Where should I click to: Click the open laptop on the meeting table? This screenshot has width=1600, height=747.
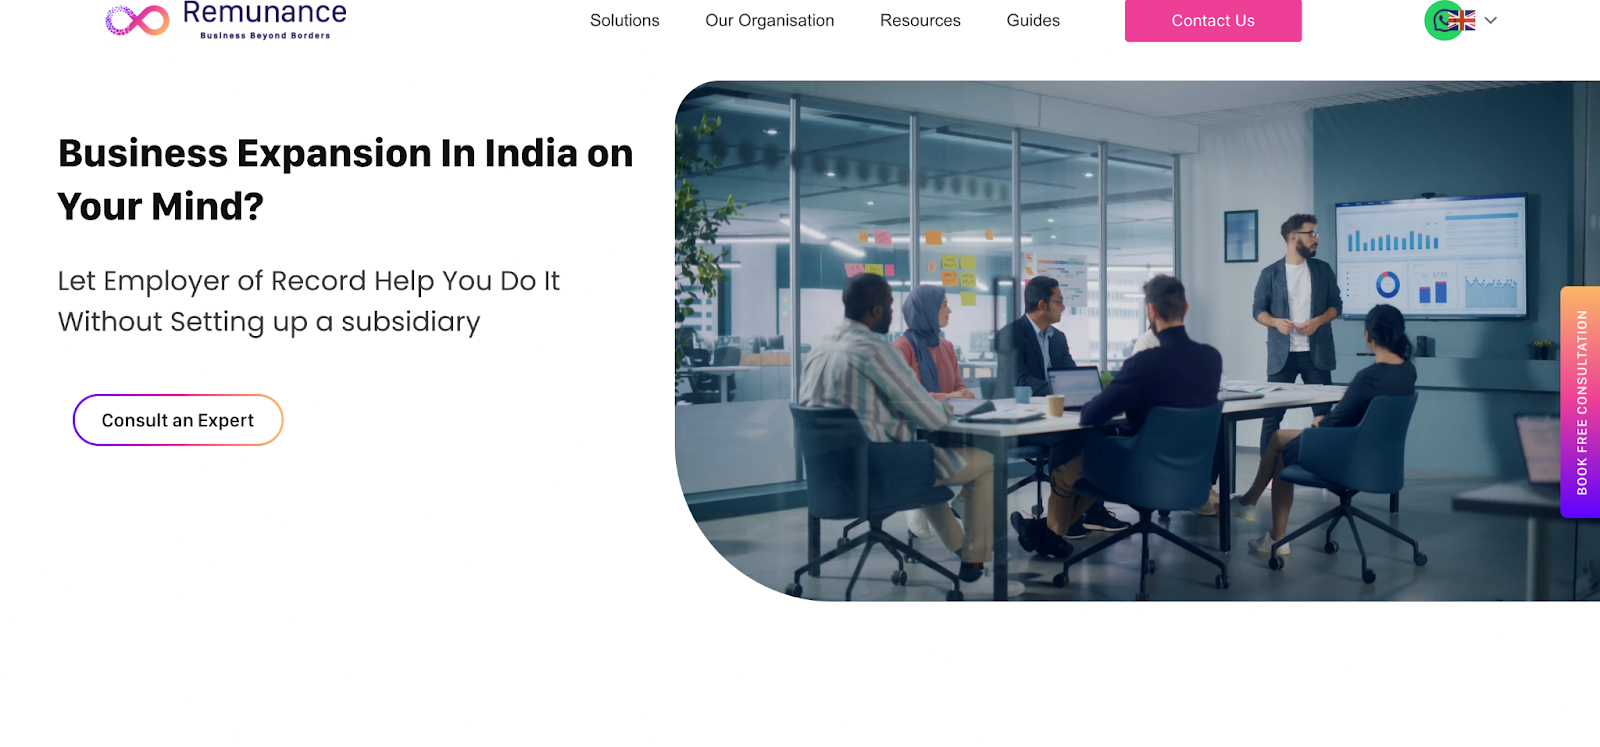[x=1074, y=383]
